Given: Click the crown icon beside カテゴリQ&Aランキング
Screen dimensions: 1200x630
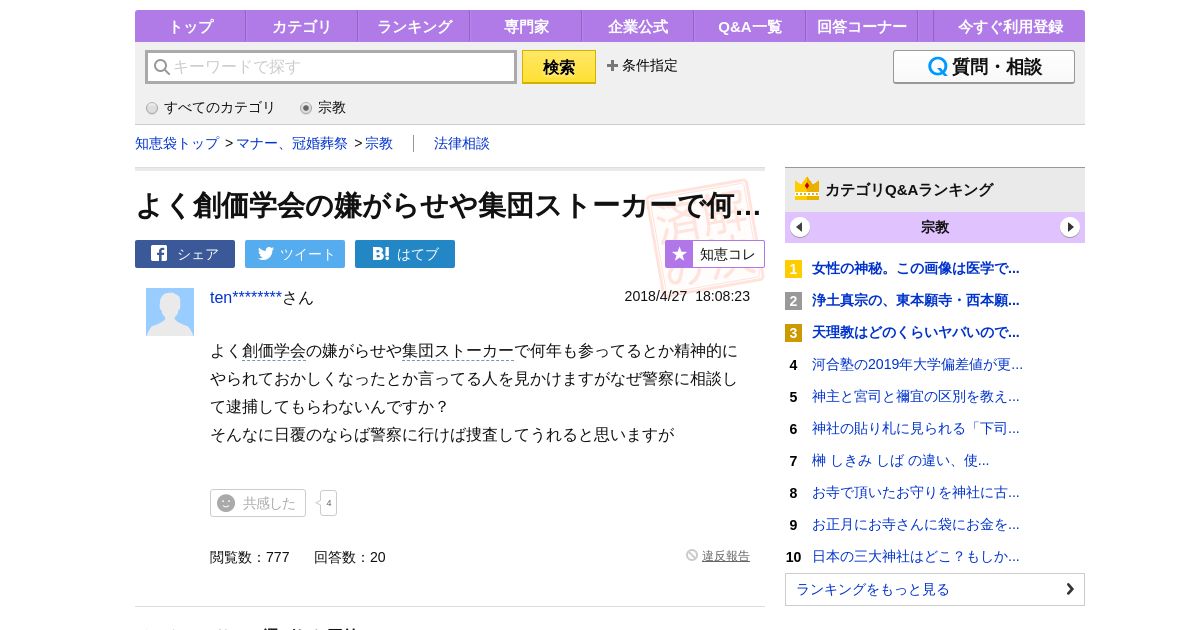Looking at the screenshot, I should click(x=807, y=189).
